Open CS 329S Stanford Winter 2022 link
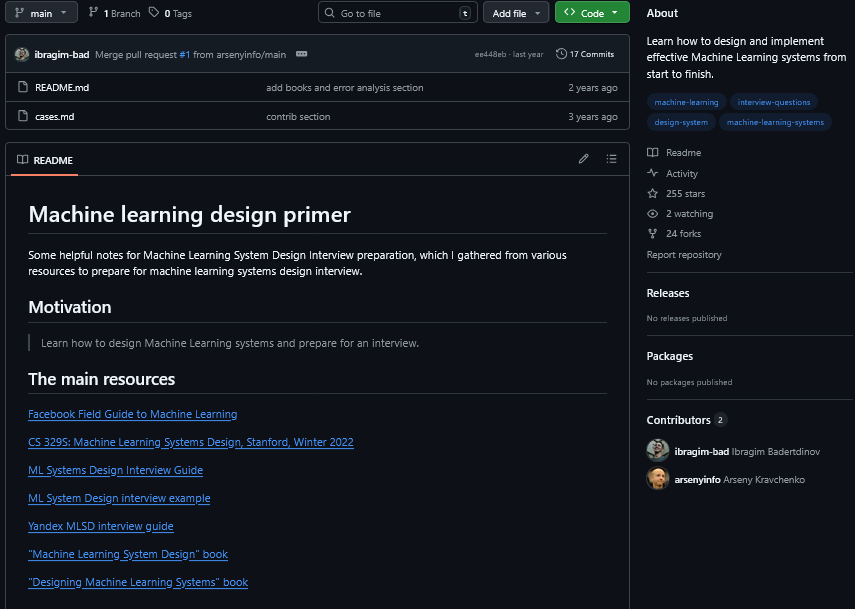 tap(191, 442)
